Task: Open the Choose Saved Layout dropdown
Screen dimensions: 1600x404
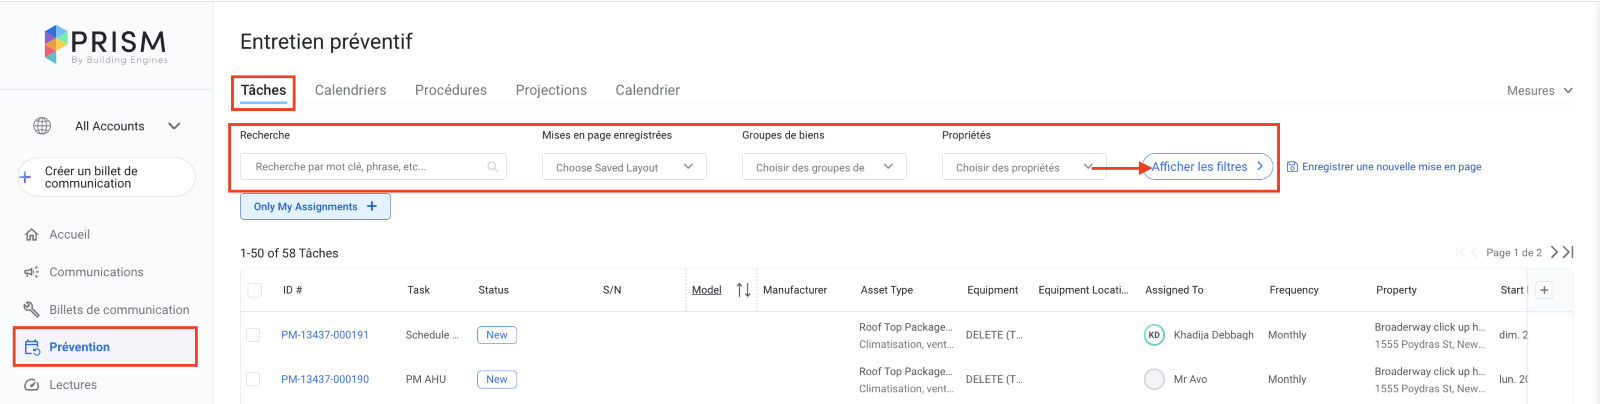Action: coord(624,167)
